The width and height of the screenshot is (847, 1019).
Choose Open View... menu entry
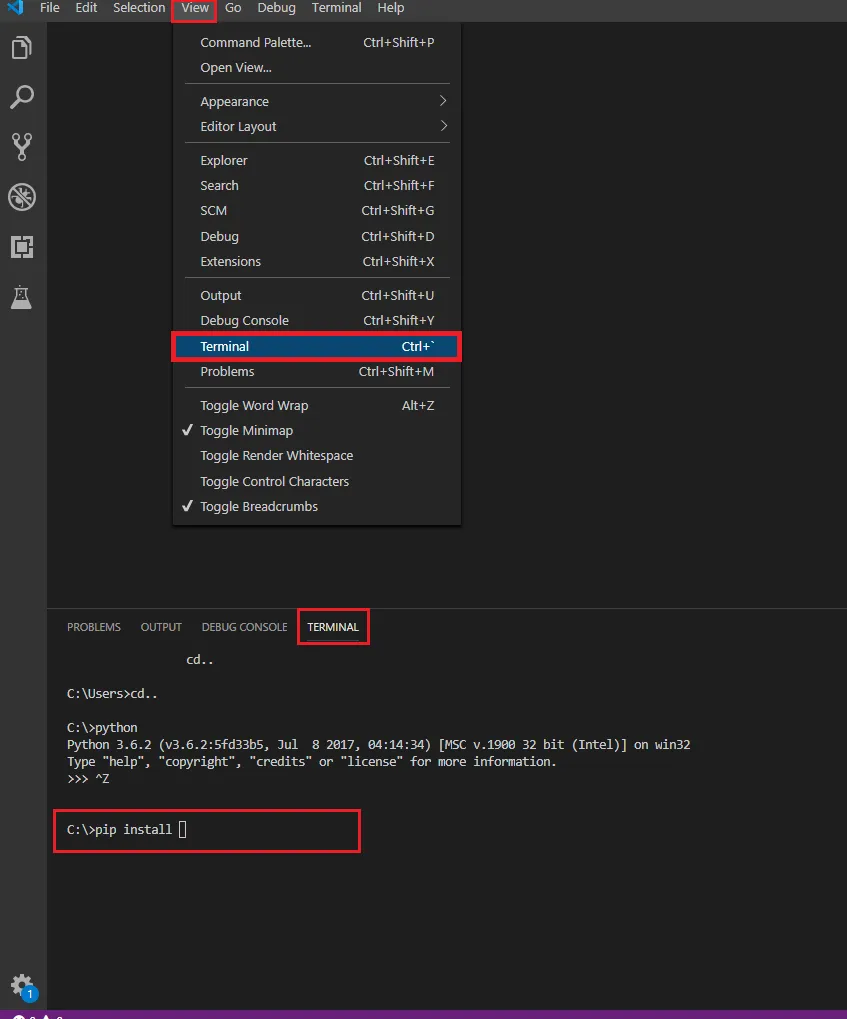pos(317,68)
